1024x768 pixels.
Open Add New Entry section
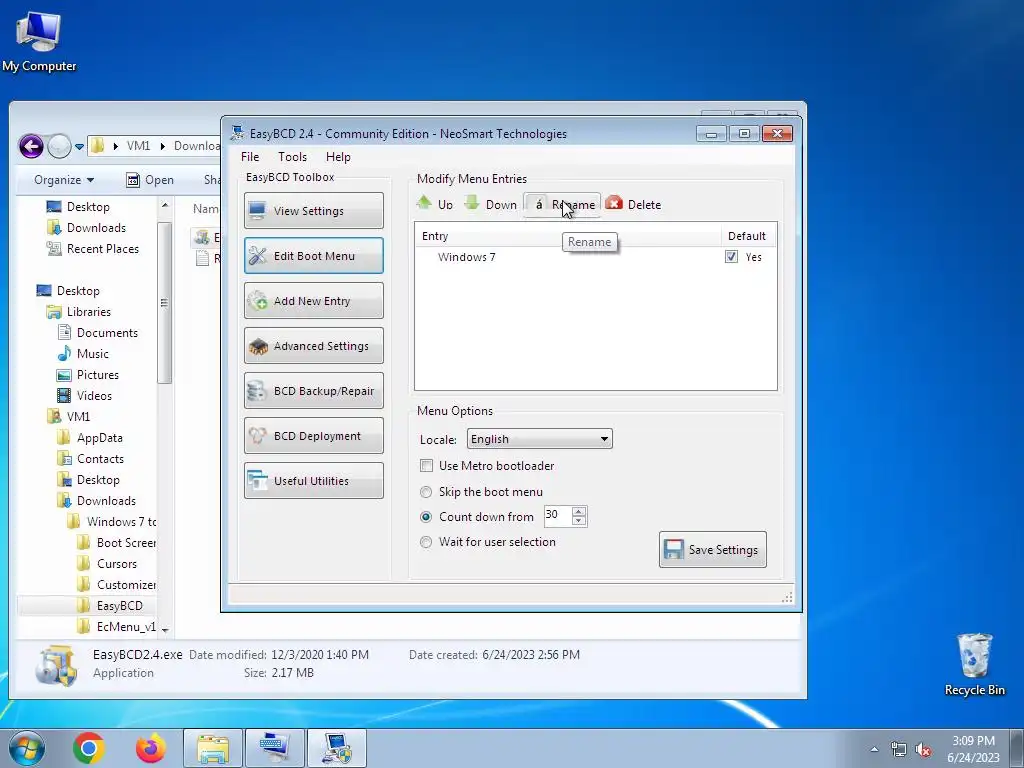pyautogui.click(x=313, y=300)
